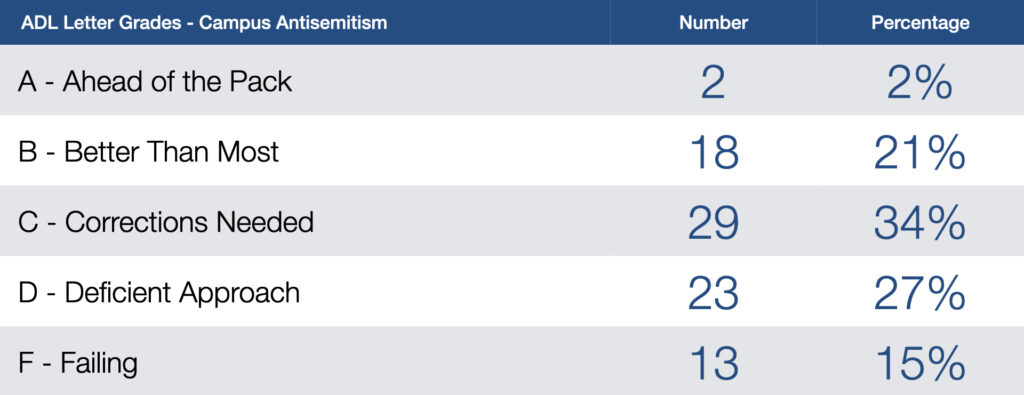1024x395 pixels.
Task: Click the 'ADL Letter Grades - Campus Antisemitism' header
Action: click(204, 23)
